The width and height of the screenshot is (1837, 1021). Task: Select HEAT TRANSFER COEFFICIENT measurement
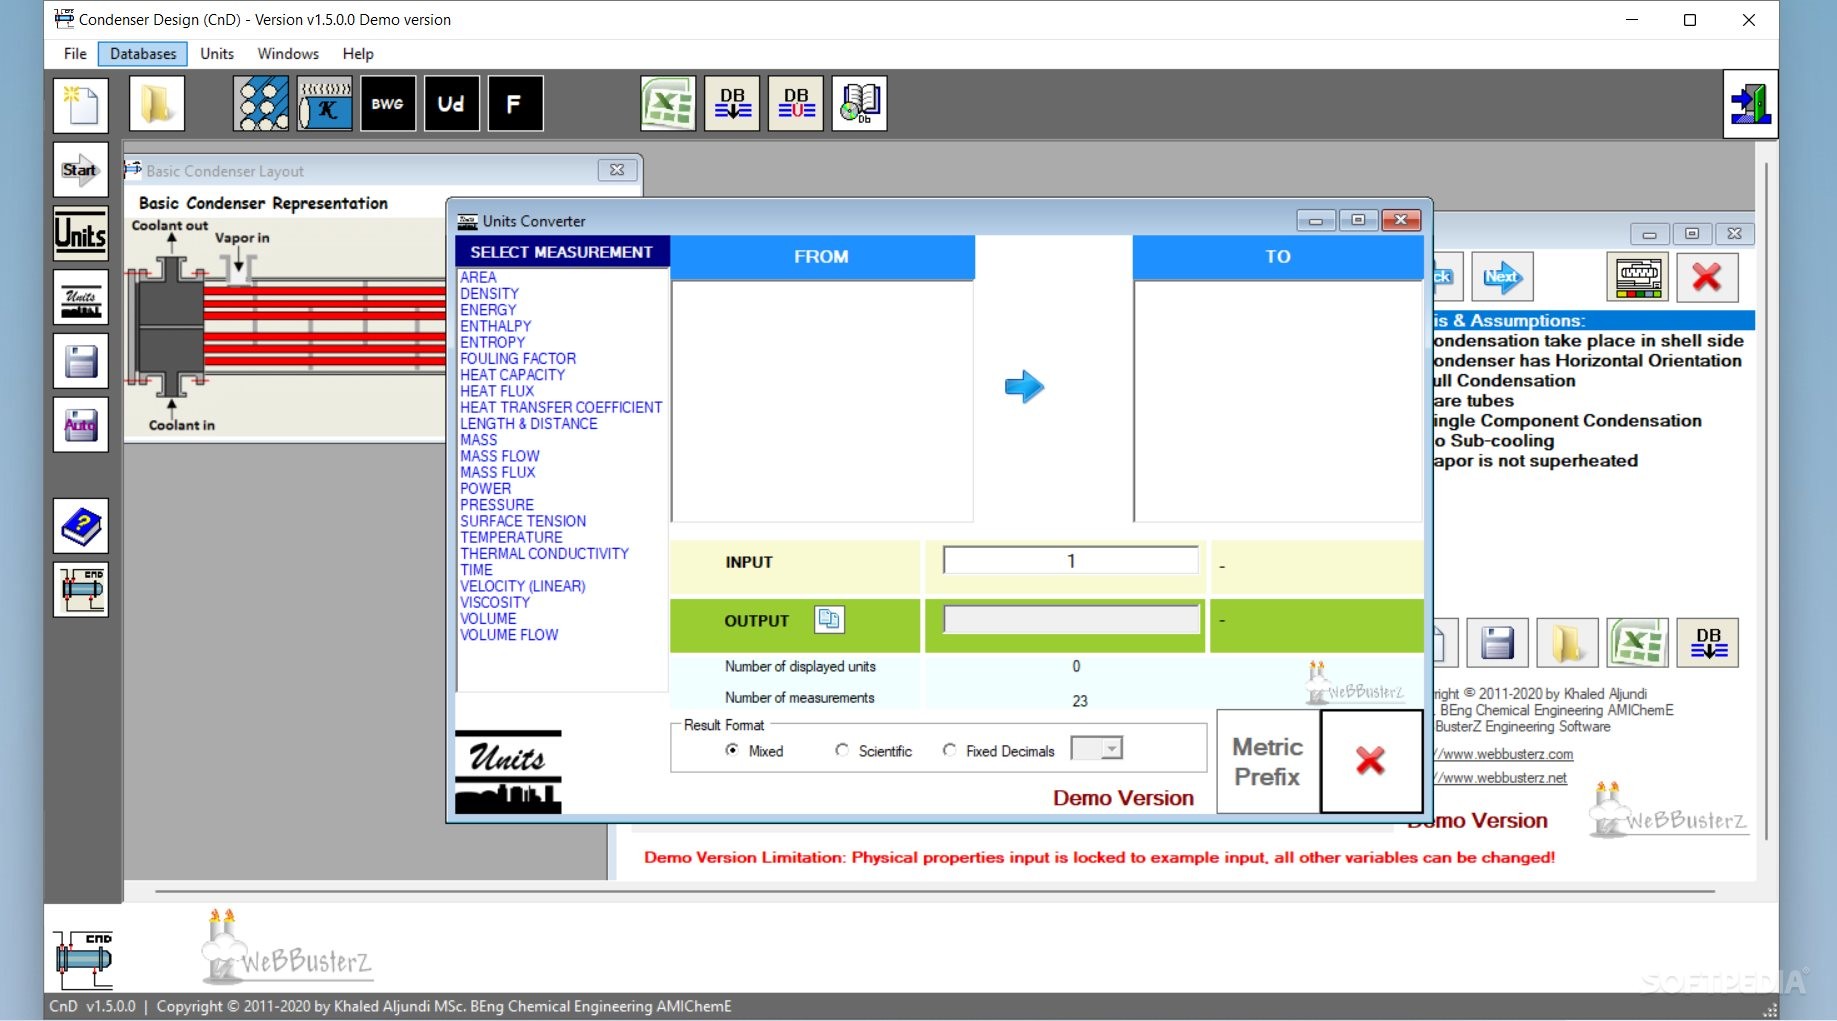click(561, 407)
